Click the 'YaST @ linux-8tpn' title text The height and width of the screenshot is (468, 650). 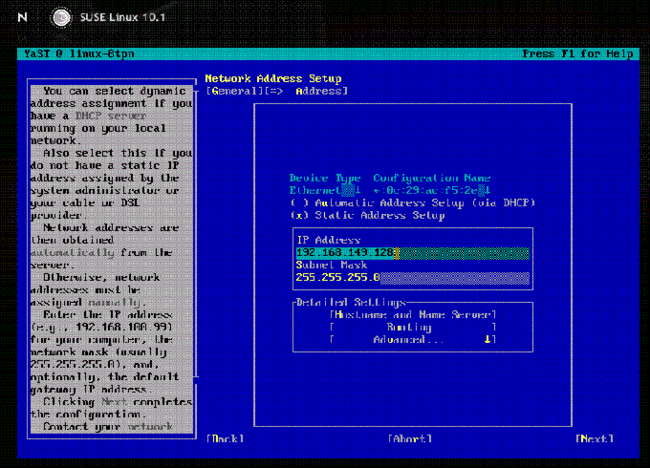click(79, 54)
